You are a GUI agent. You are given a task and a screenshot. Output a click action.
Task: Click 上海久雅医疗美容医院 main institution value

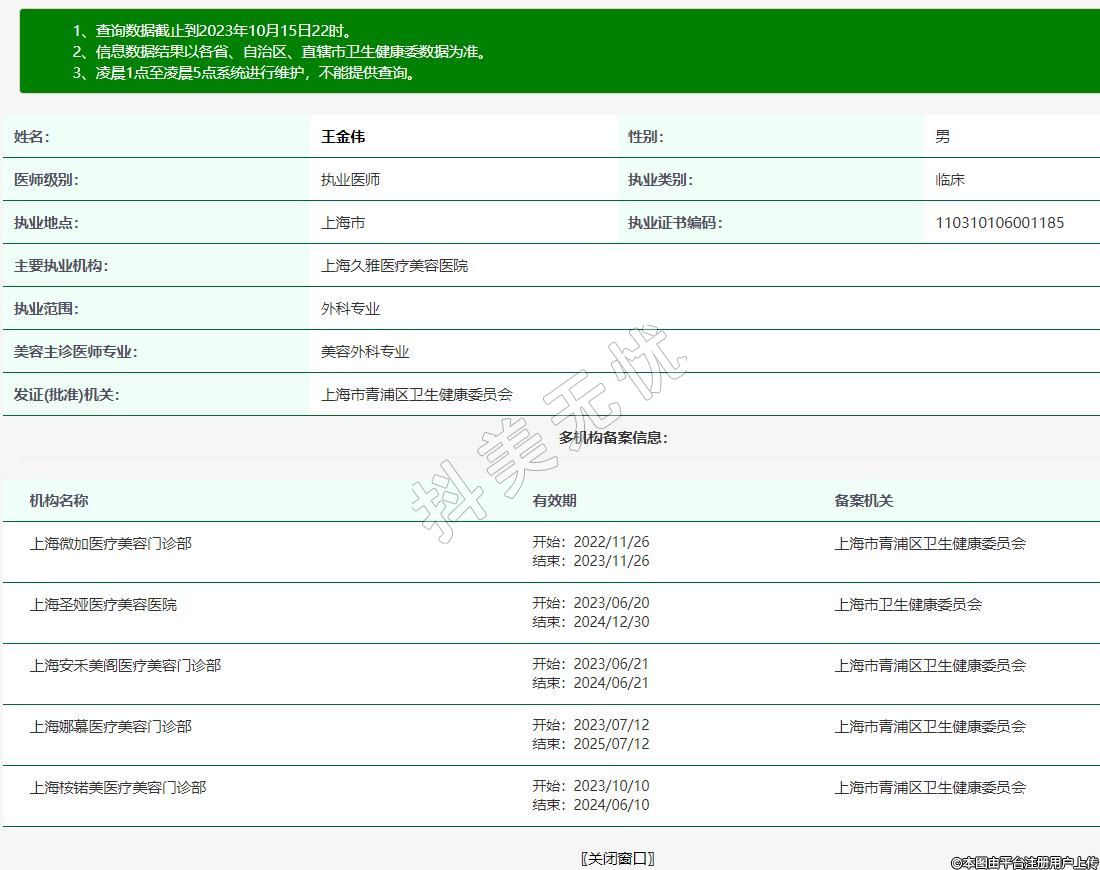point(394,266)
